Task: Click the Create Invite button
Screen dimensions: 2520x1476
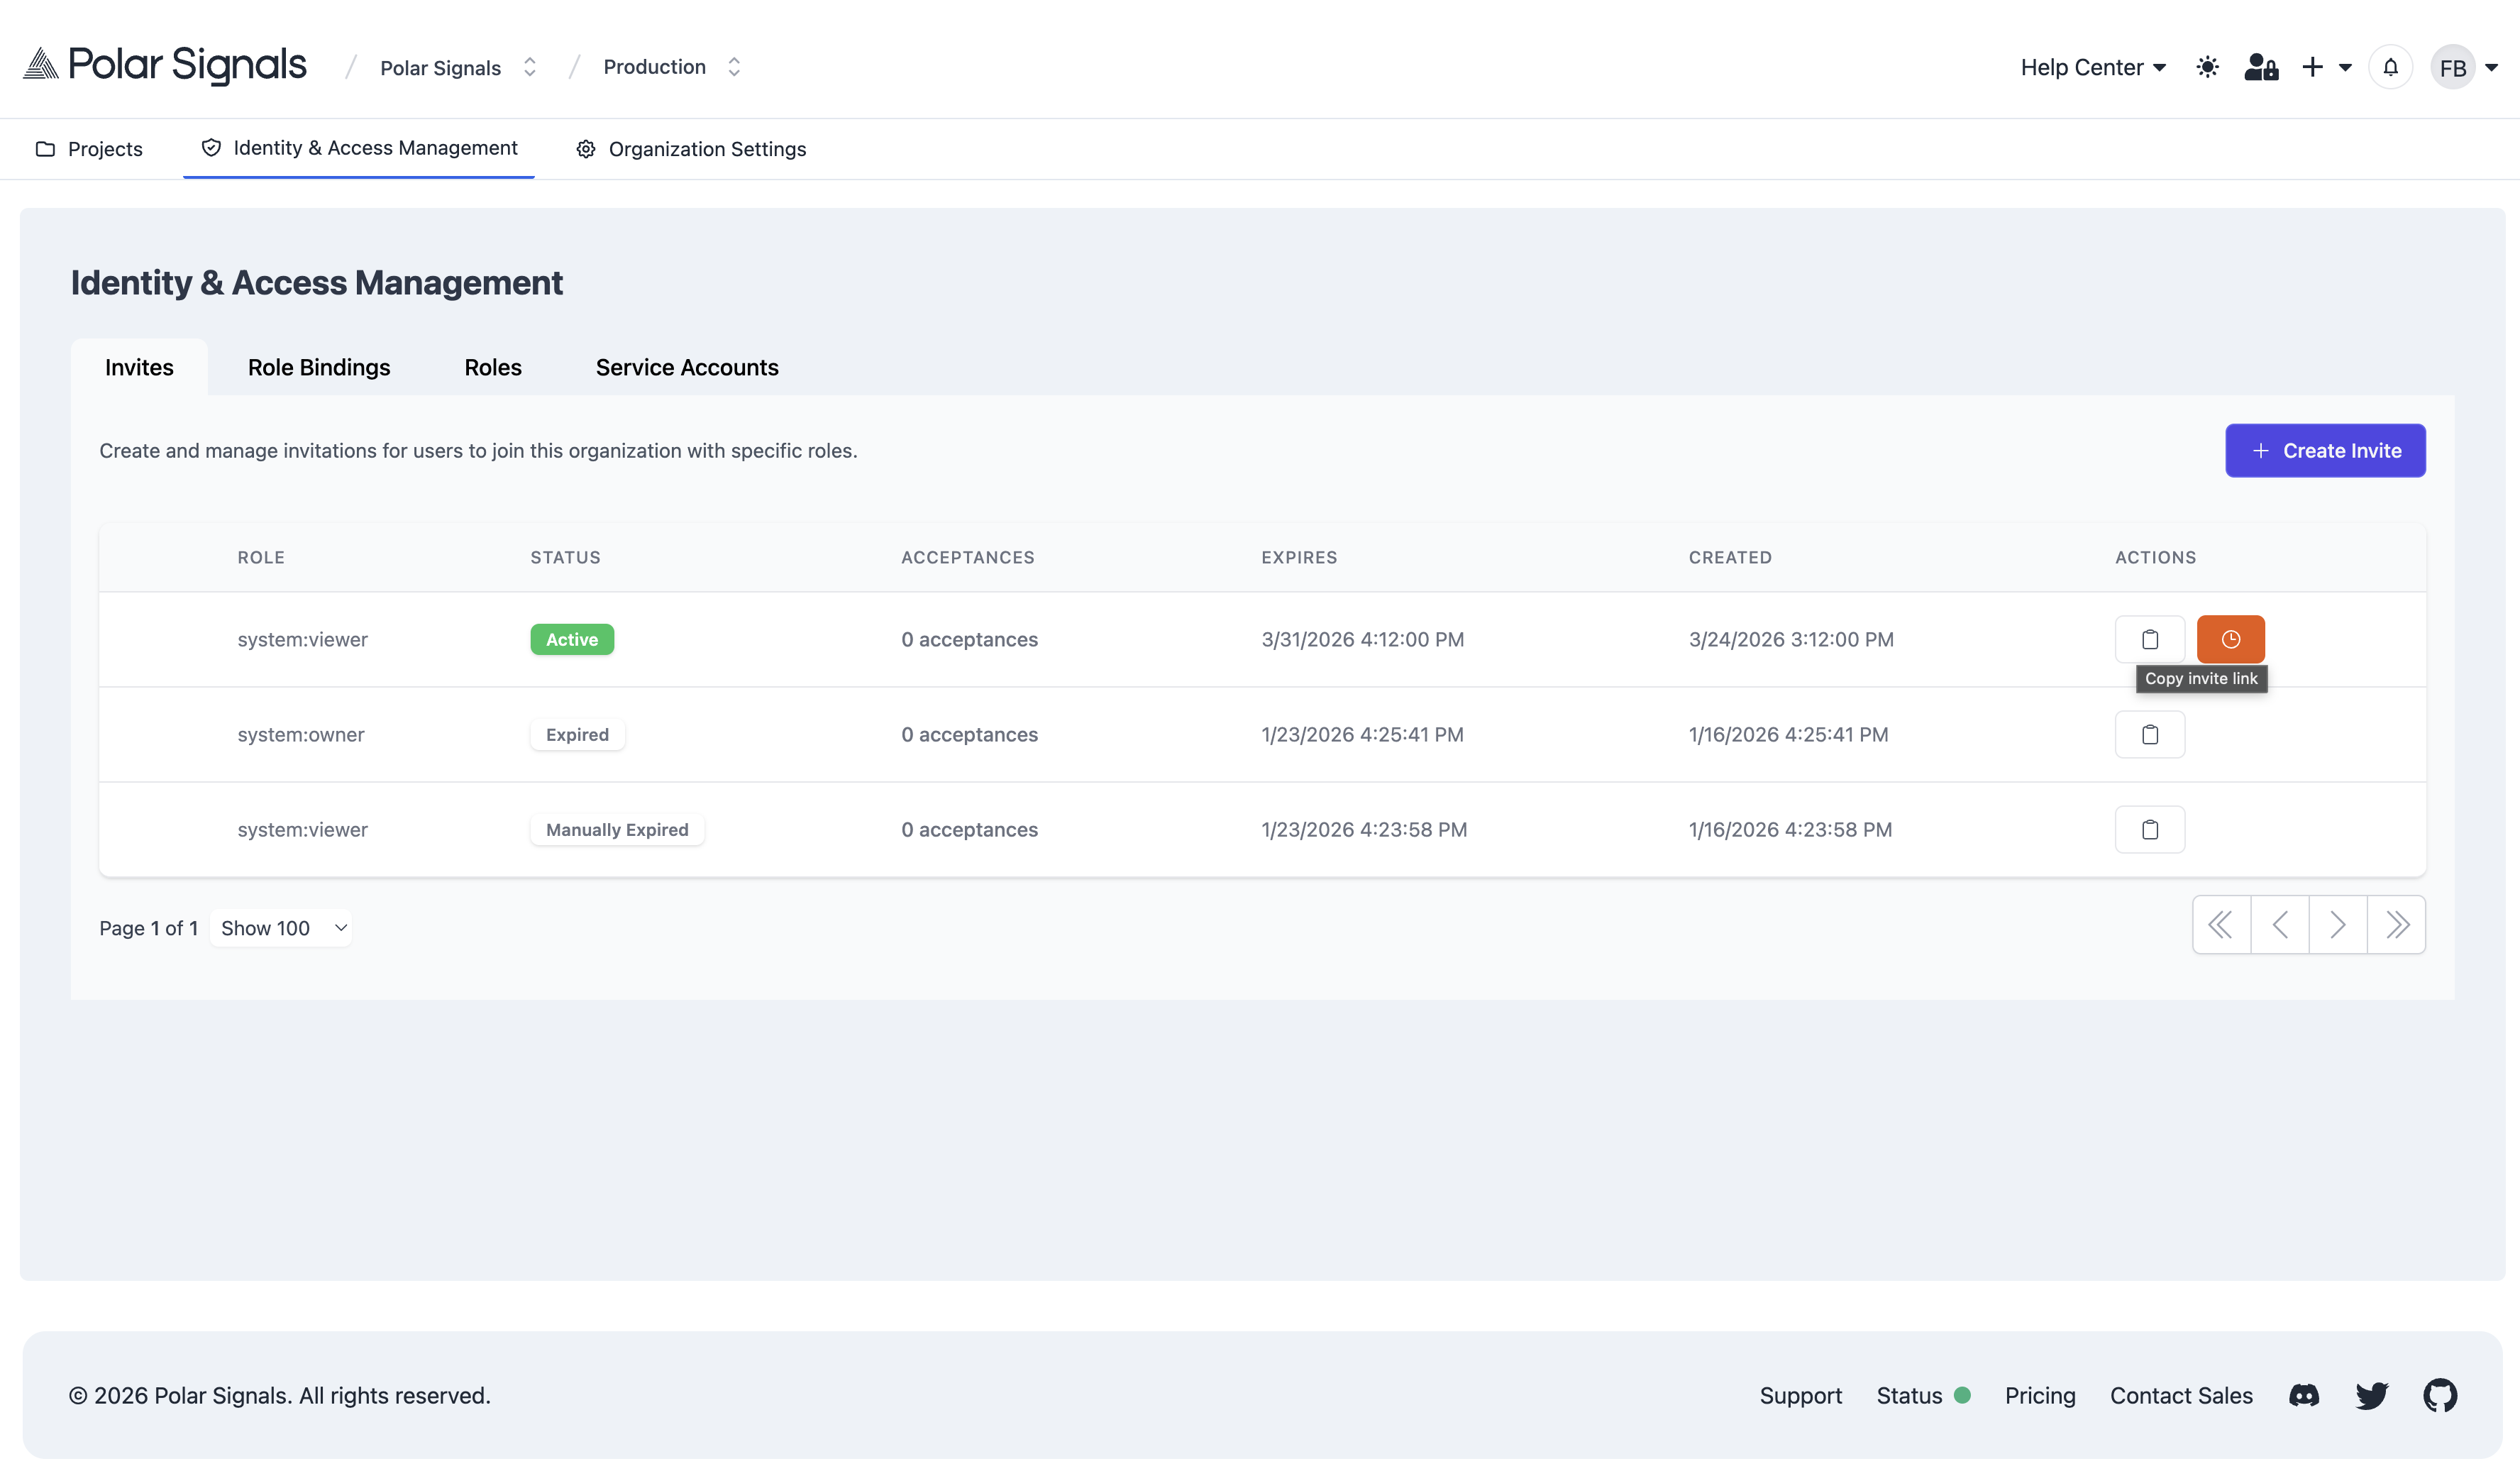Action: point(2325,450)
